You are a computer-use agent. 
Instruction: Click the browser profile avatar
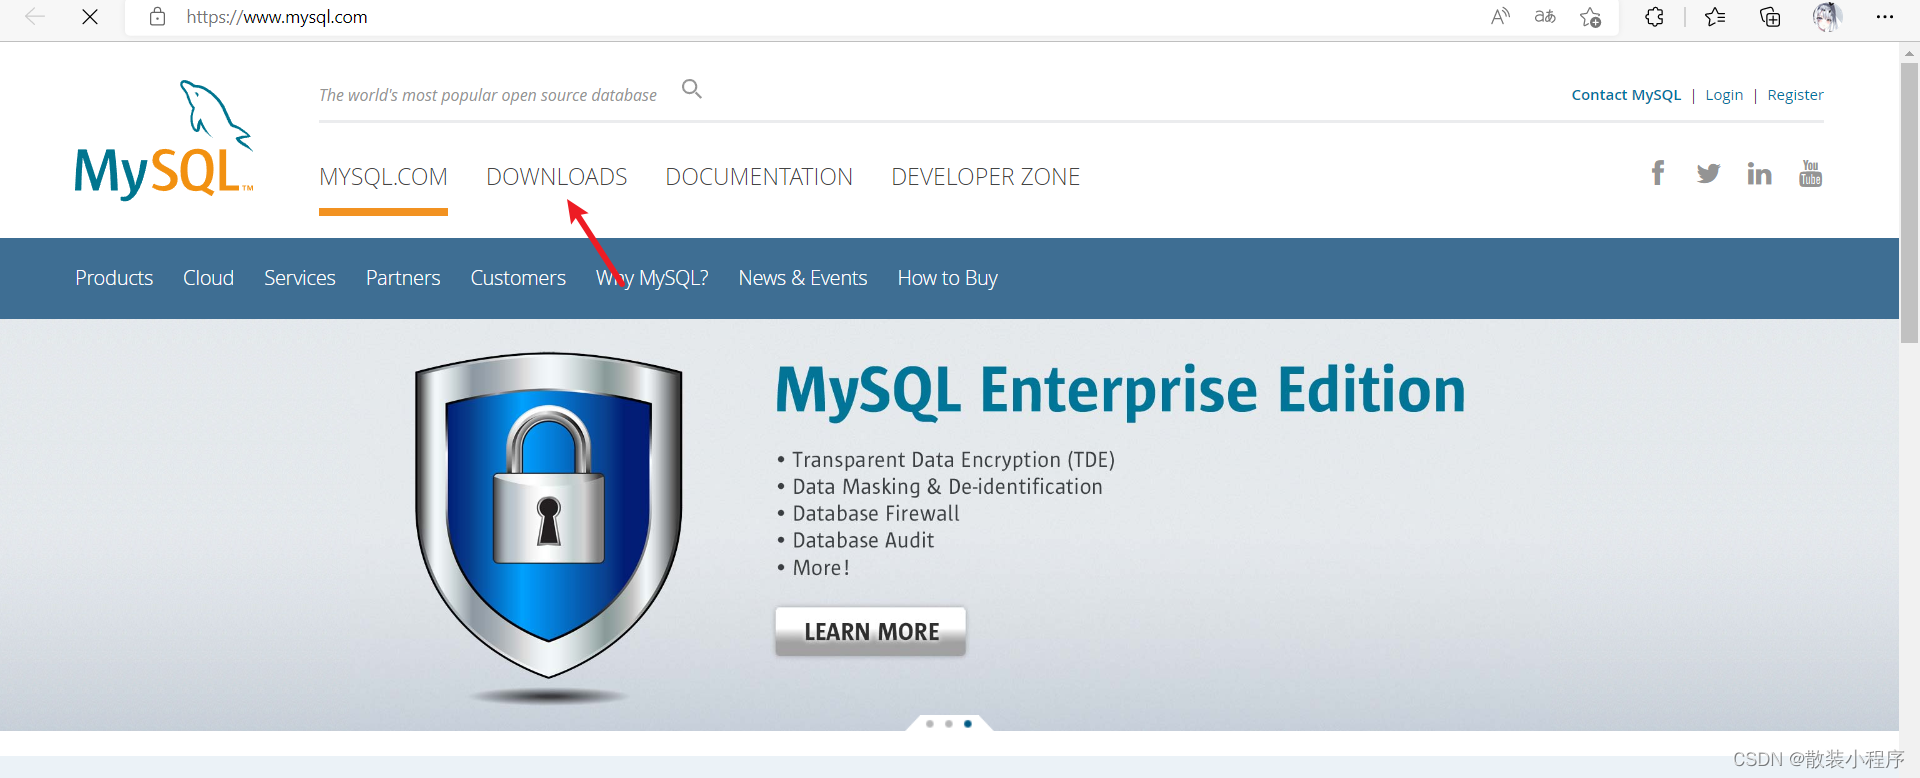[x=1827, y=17]
